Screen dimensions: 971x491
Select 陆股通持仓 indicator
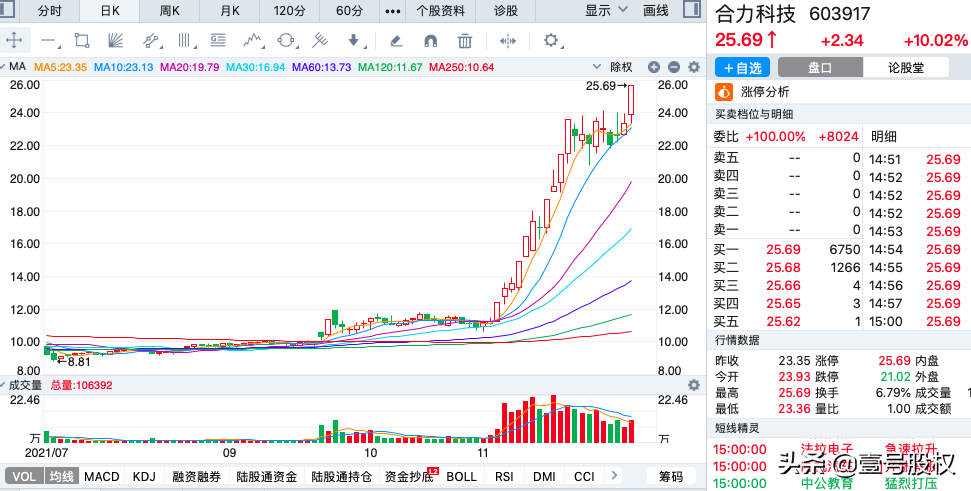[x=341, y=476]
